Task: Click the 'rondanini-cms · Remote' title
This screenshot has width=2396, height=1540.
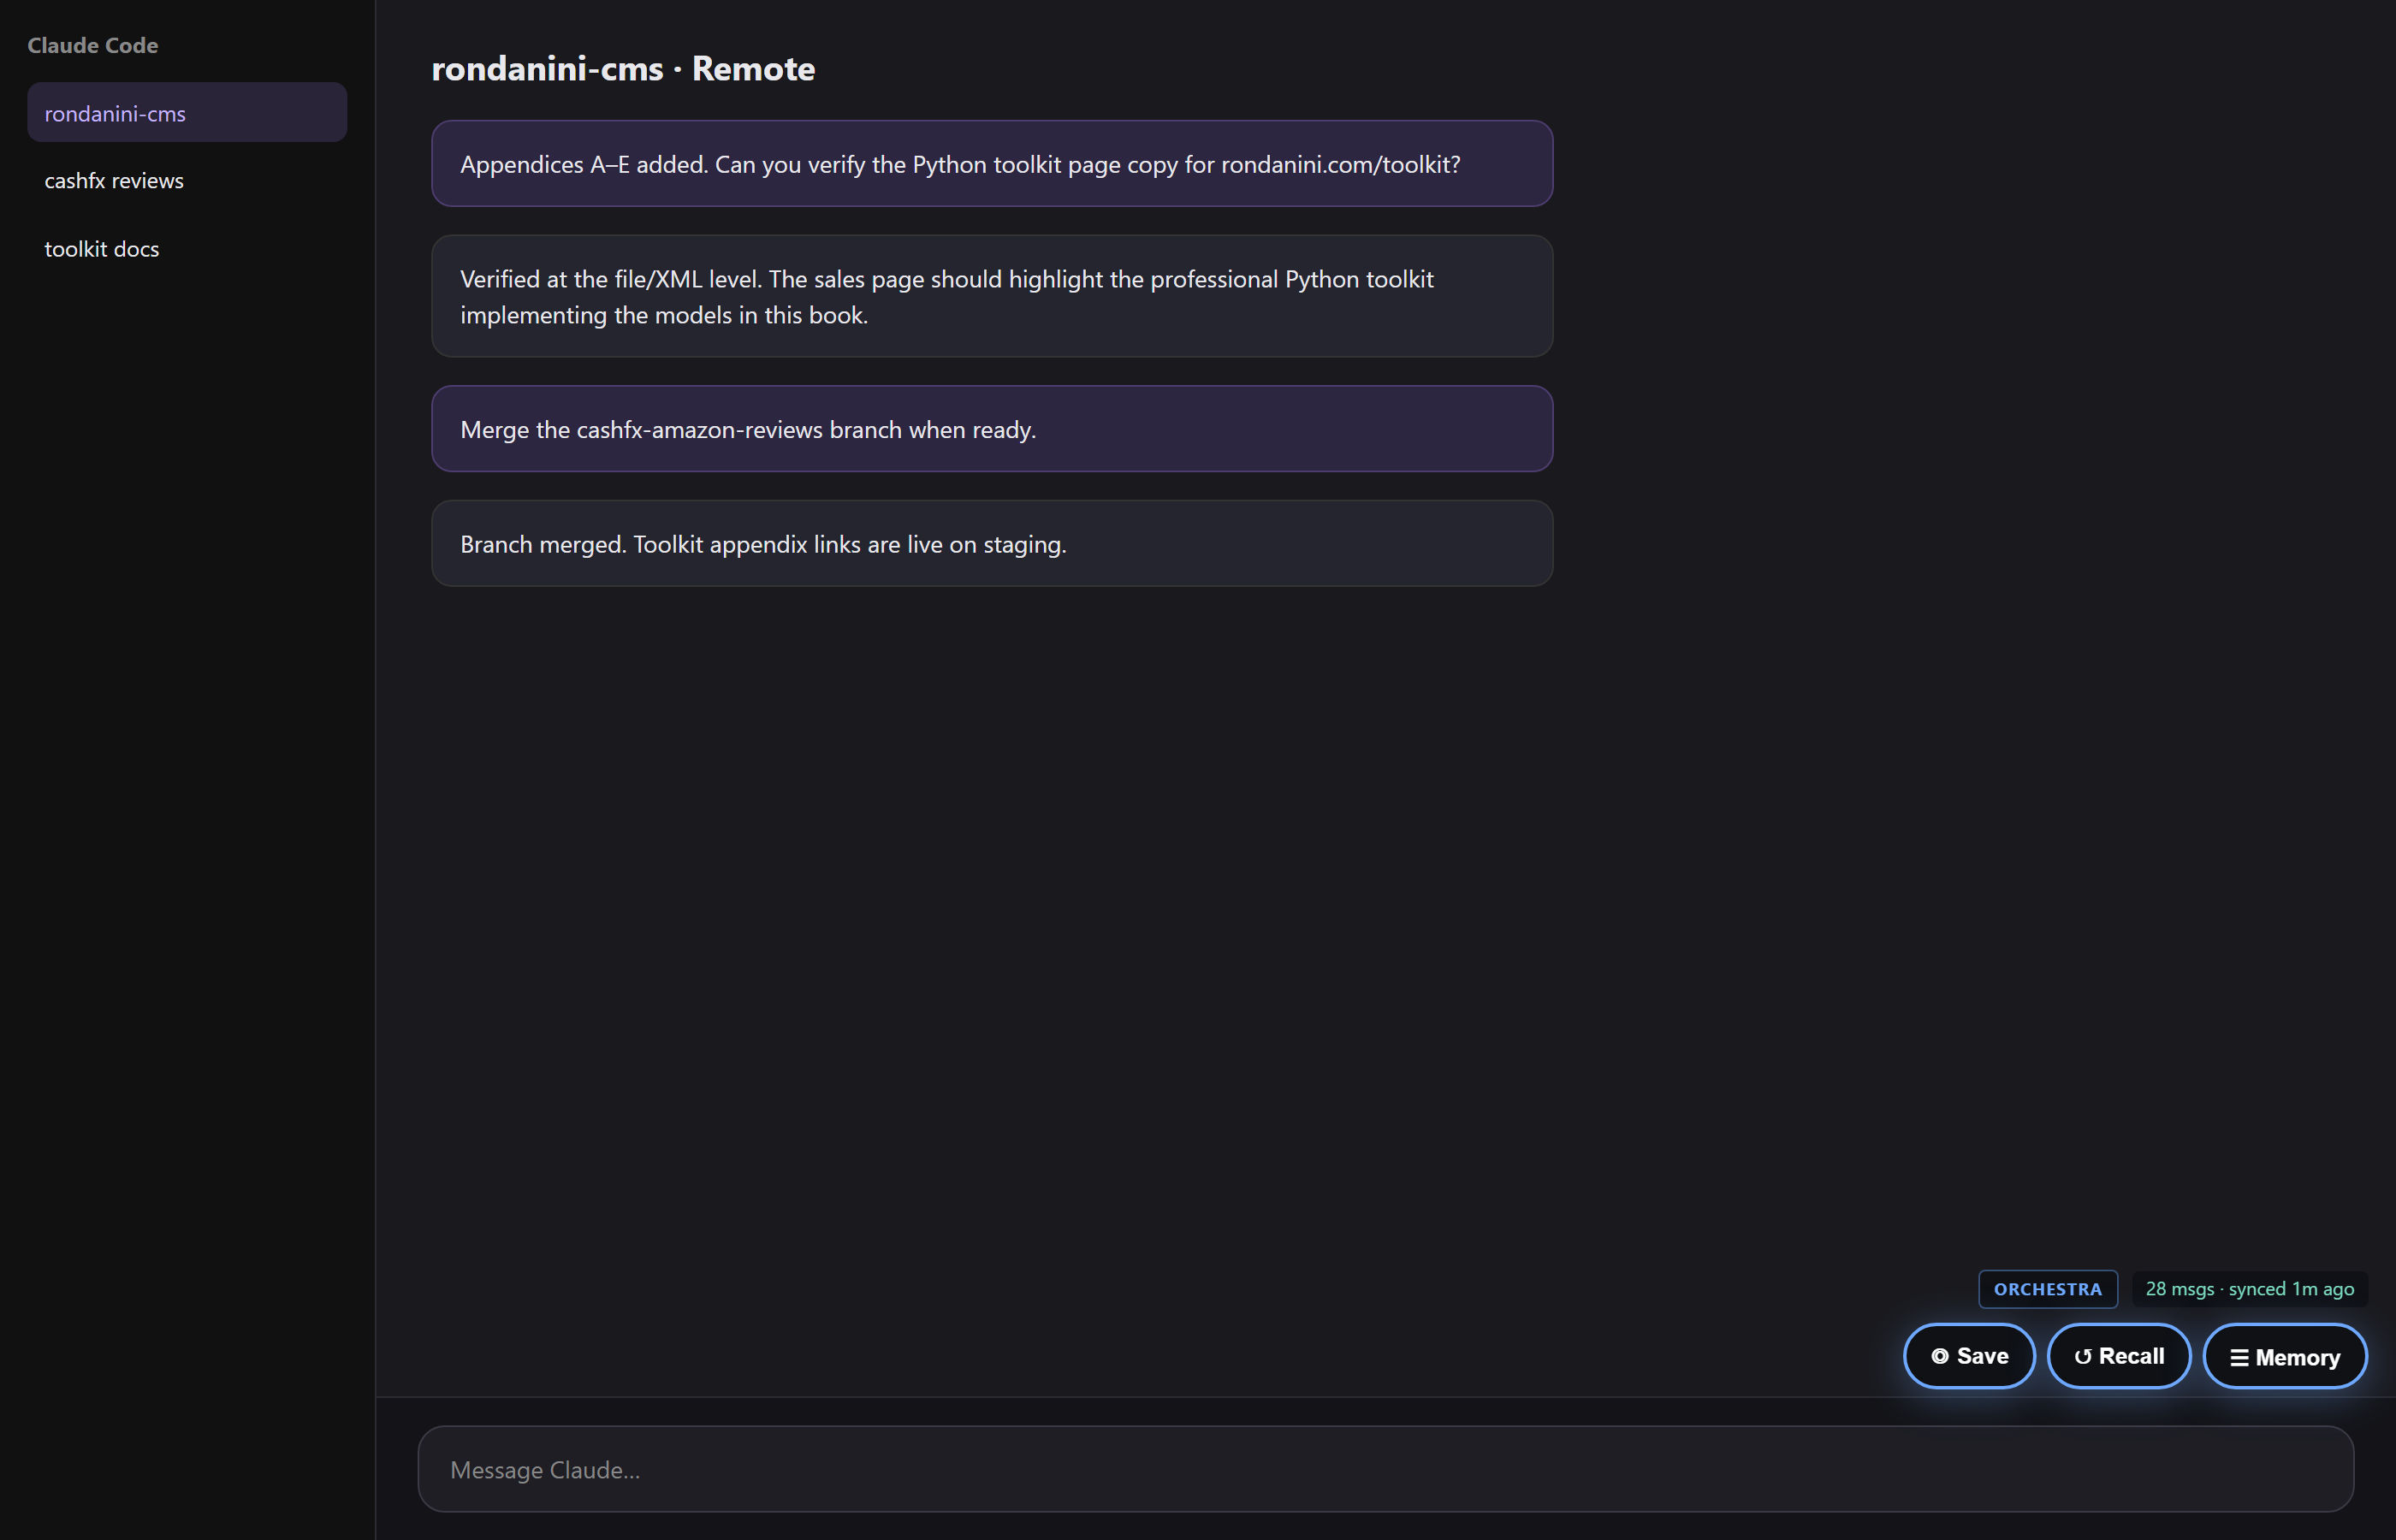Action: click(x=623, y=68)
